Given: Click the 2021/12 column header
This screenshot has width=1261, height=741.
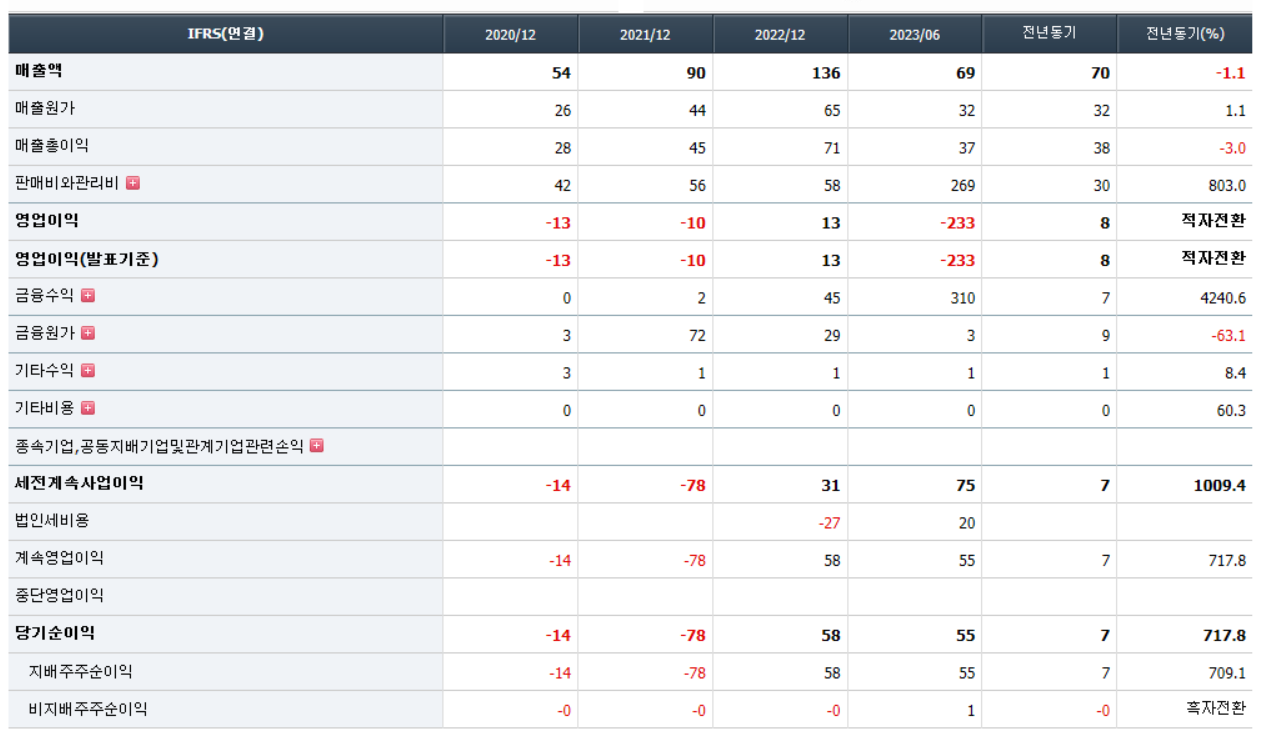Looking at the screenshot, I should pyautogui.click(x=646, y=34).
